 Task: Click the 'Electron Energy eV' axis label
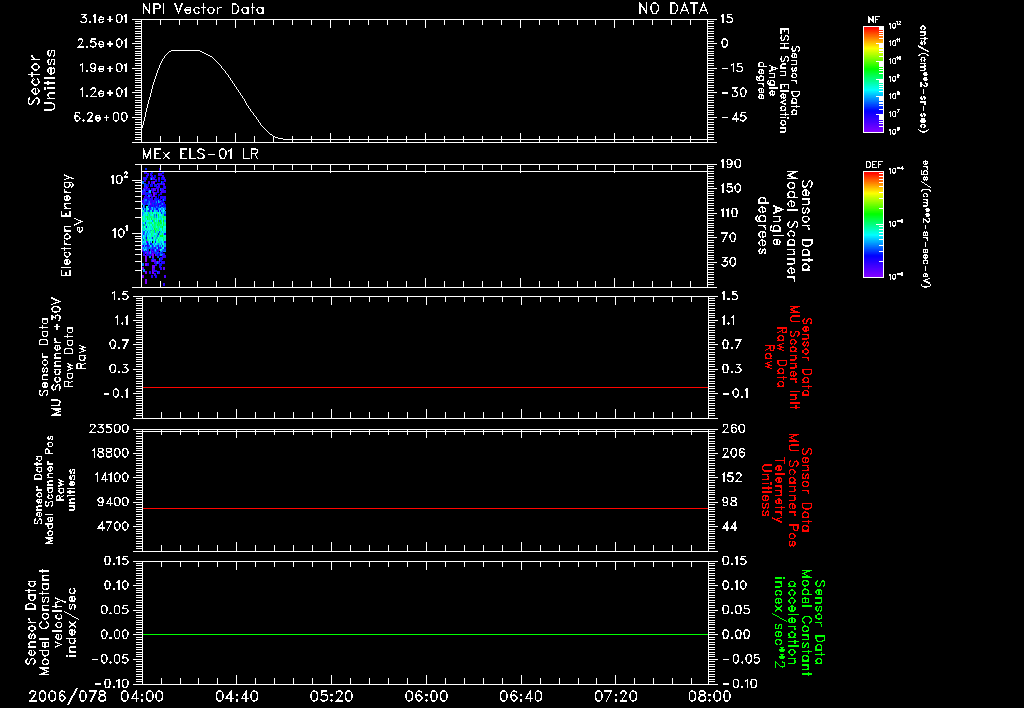tap(72, 225)
